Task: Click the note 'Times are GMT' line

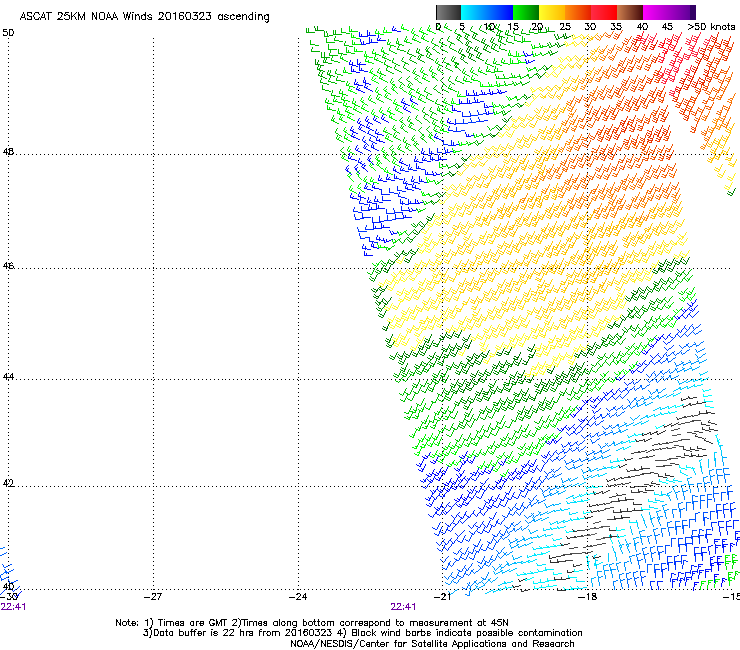Action: (x=312, y=623)
